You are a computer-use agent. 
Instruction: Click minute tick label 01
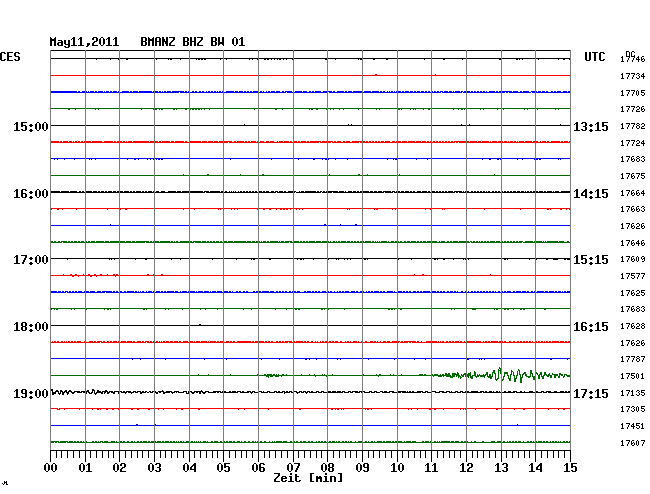coord(85,468)
